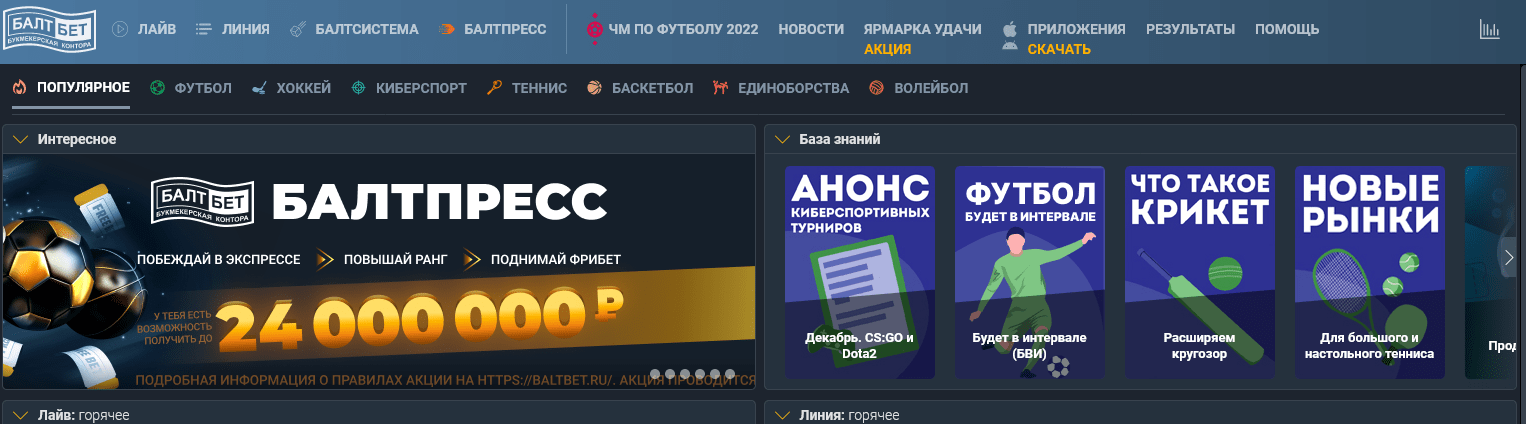Viewport: 1526px width, 424px height.
Task: Select the basketball icon for Баскетбол
Action: pos(594,88)
